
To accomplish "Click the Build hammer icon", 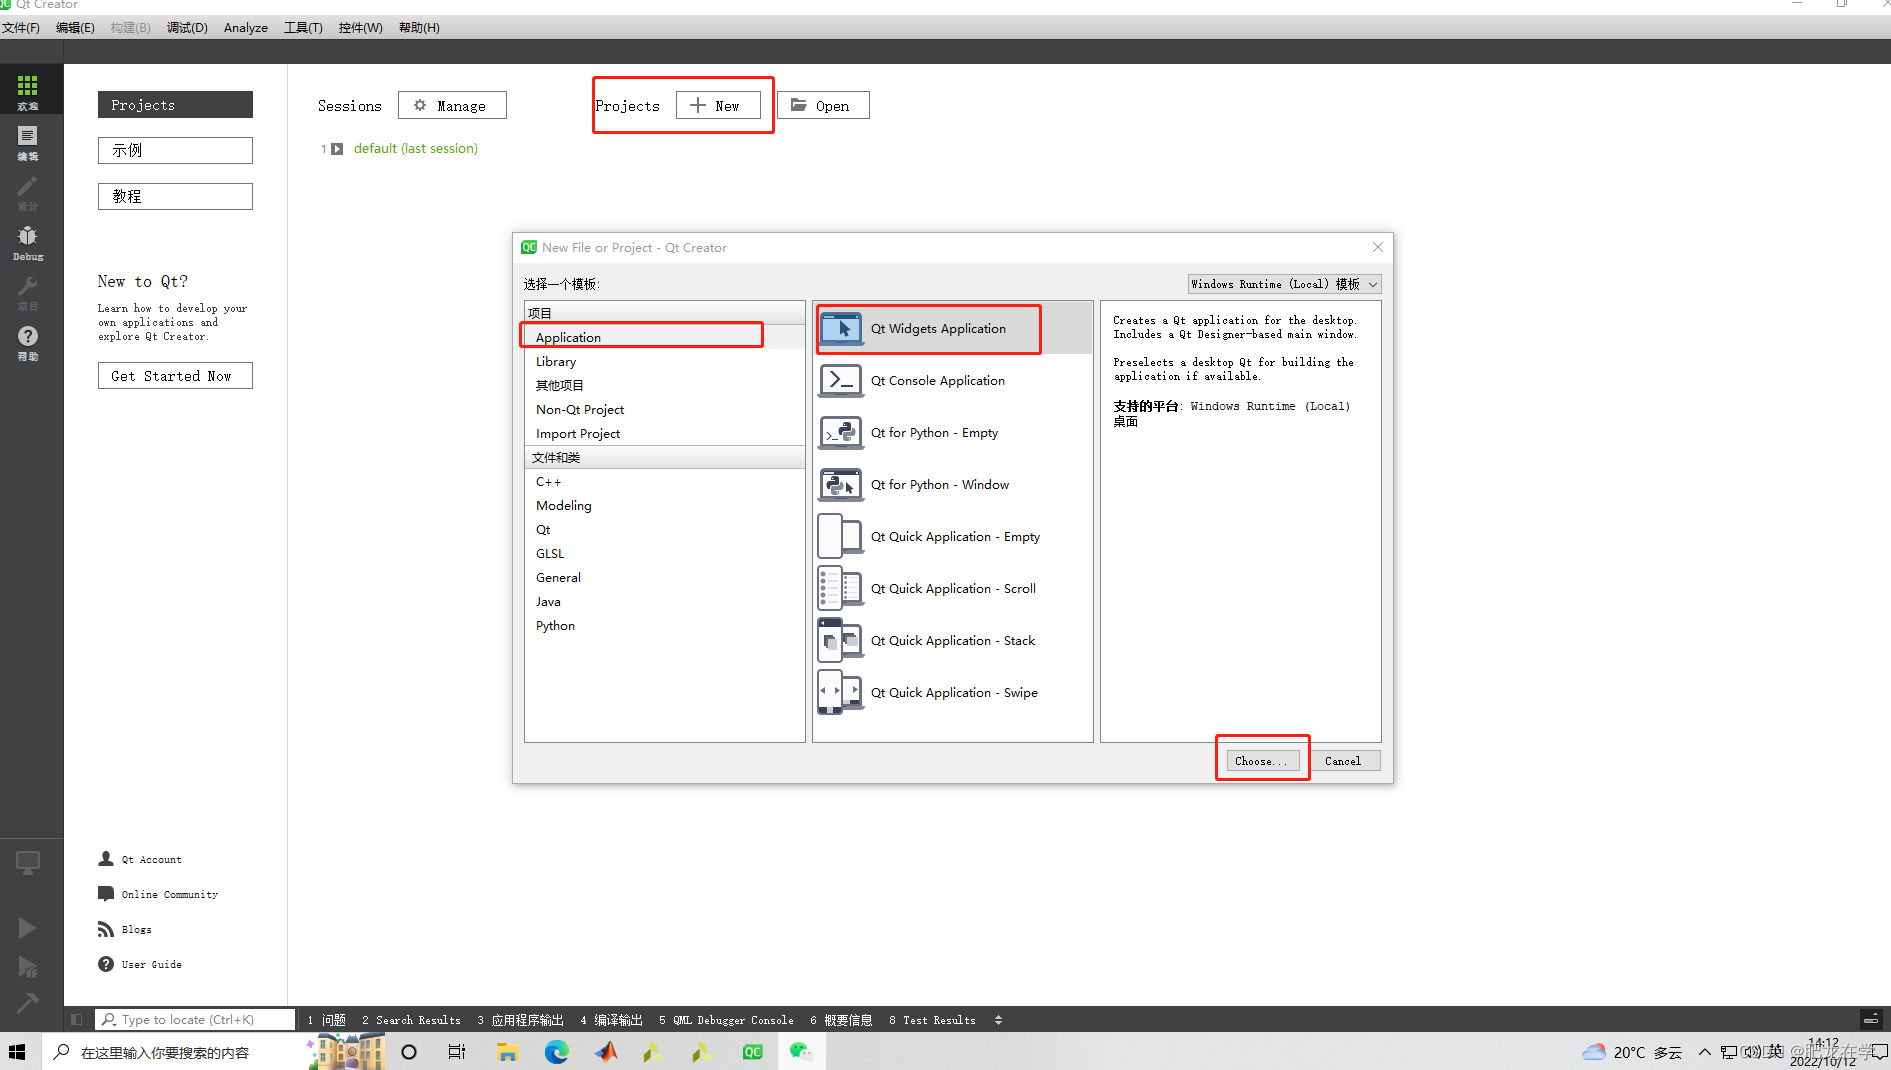I will click(x=28, y=1001).
